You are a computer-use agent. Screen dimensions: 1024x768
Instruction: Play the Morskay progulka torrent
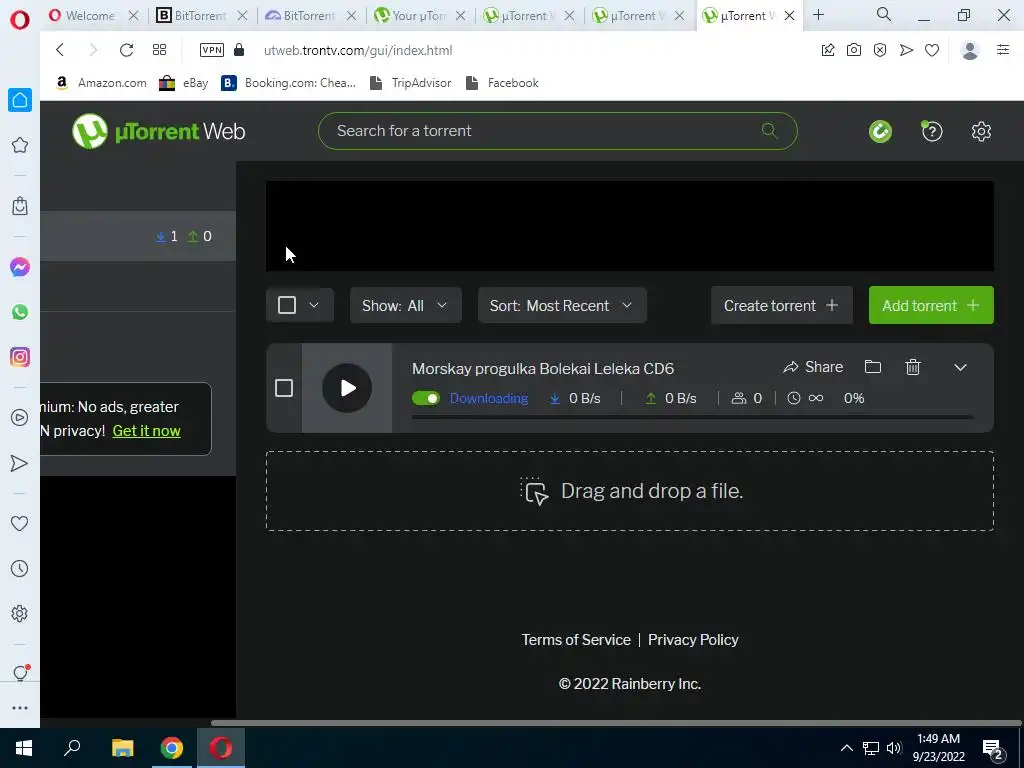(x=347, y=388)
